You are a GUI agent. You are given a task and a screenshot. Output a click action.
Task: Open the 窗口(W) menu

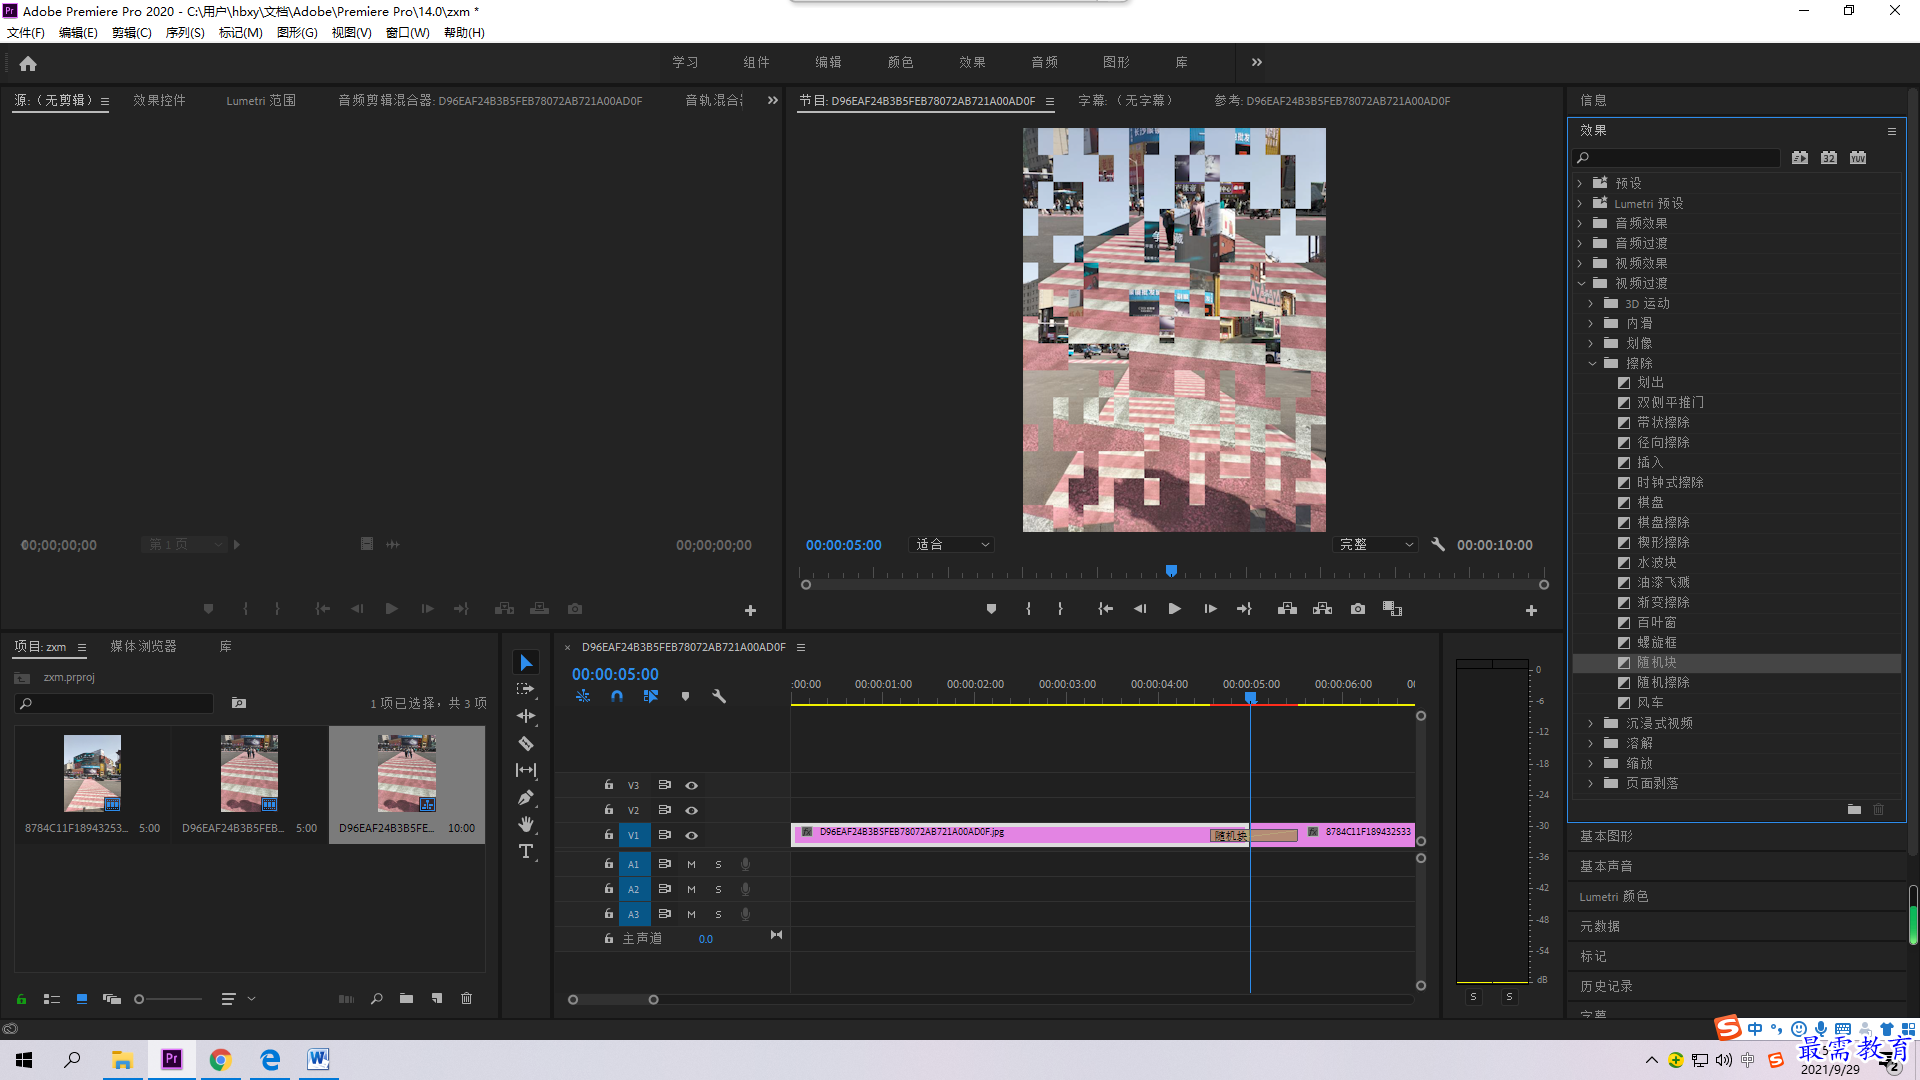coord(407,32)
